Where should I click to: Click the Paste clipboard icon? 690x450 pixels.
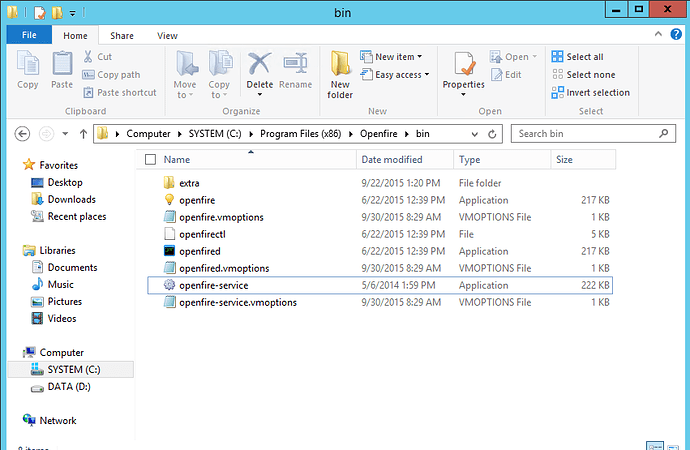coord(62,70)
